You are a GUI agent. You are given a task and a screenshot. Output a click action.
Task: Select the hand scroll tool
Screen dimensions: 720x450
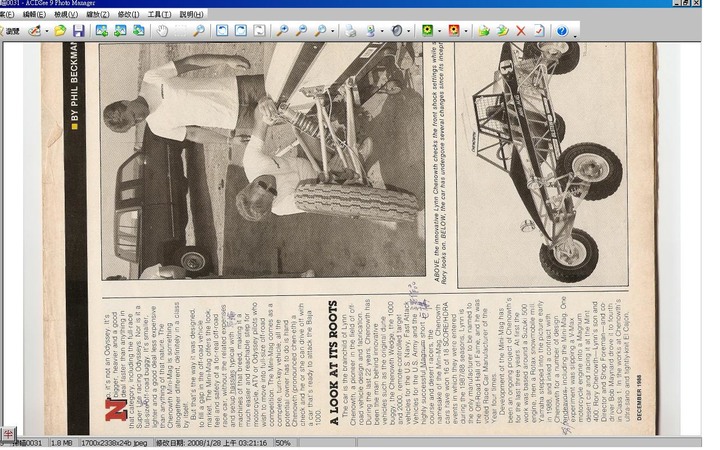tap(162, 31)
